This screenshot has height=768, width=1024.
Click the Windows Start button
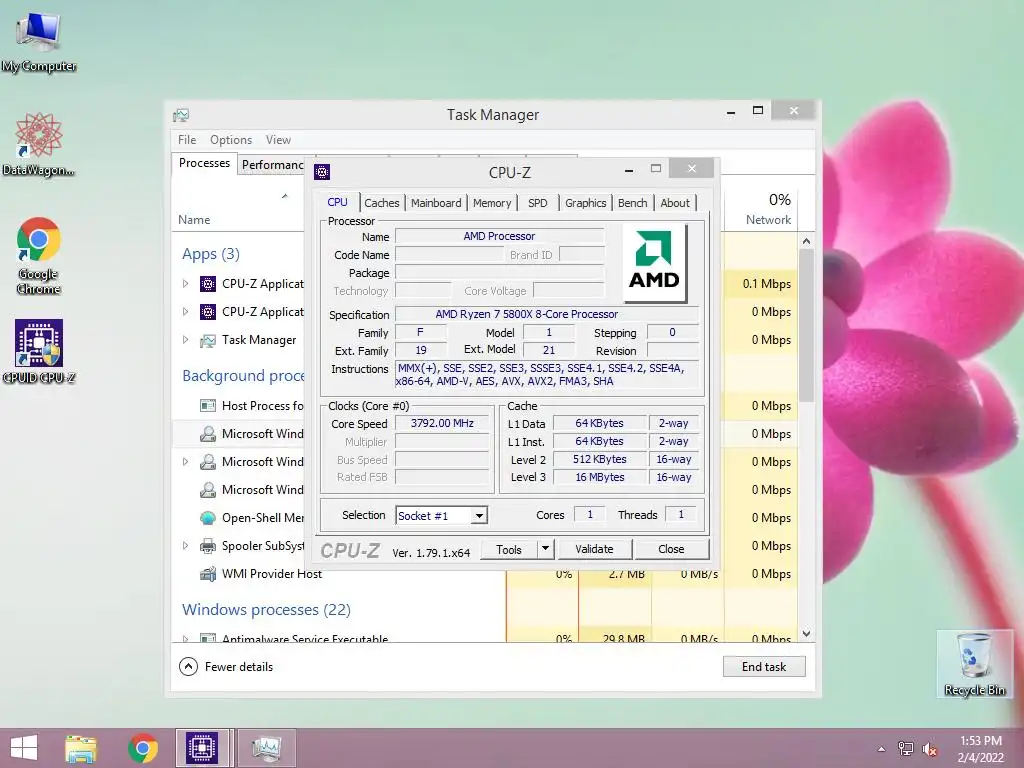click(x=24, y=748)
